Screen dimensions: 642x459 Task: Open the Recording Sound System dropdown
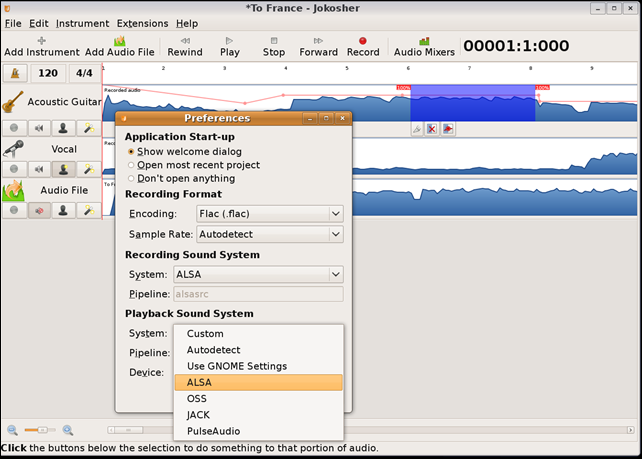pos(257,274)
